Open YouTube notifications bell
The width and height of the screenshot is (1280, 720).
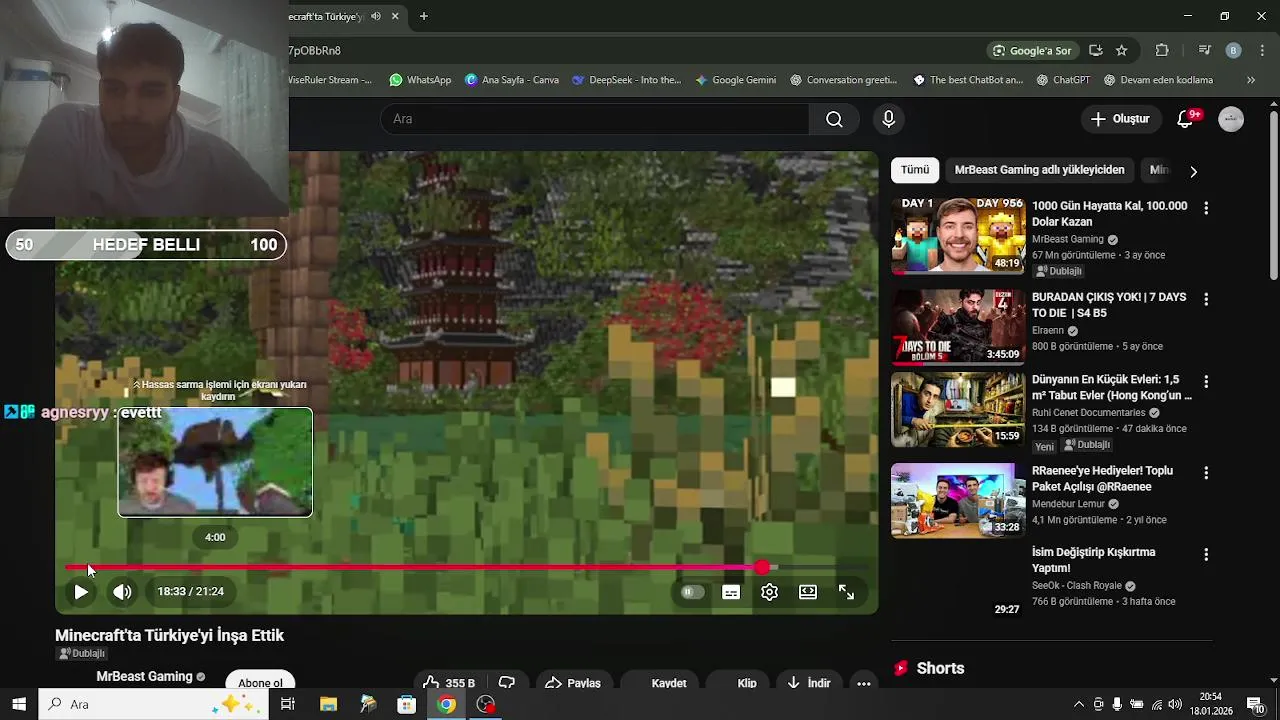1186,119
